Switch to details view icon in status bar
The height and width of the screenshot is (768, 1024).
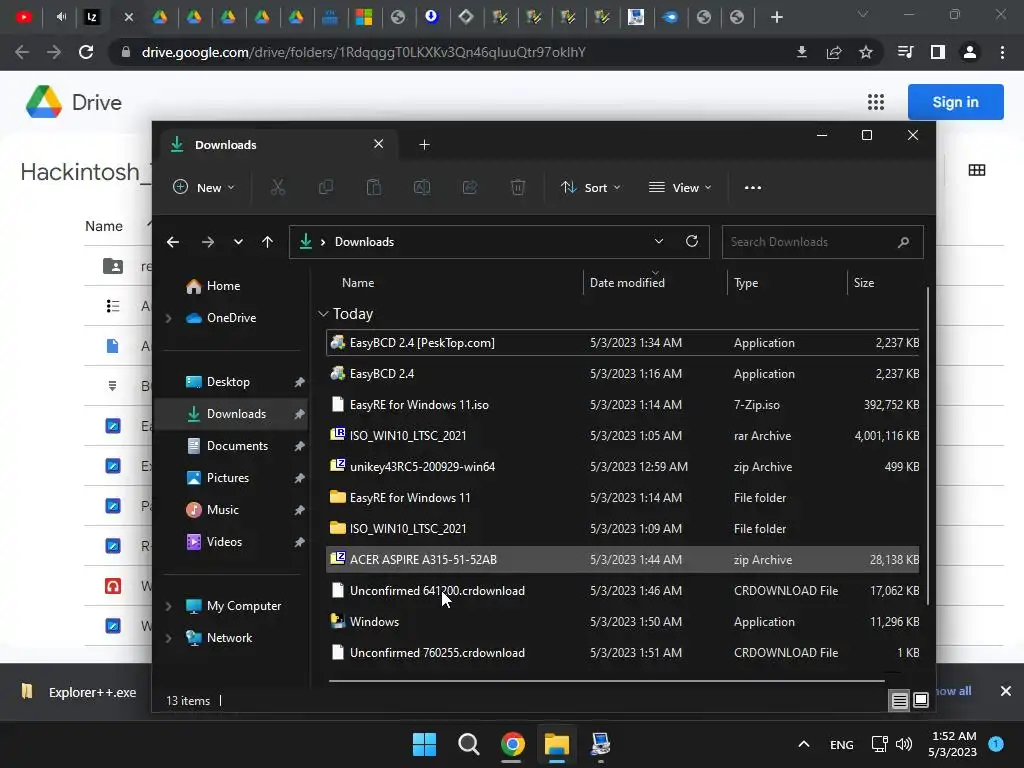[x=899, y=701]
